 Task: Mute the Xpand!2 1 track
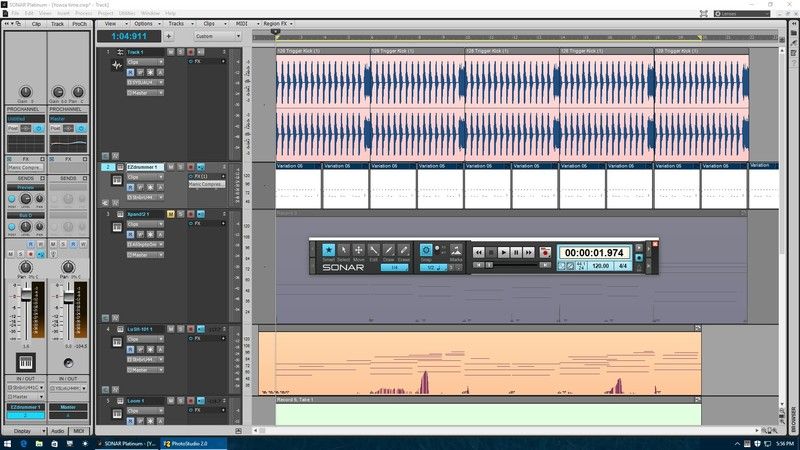(171, 214)
